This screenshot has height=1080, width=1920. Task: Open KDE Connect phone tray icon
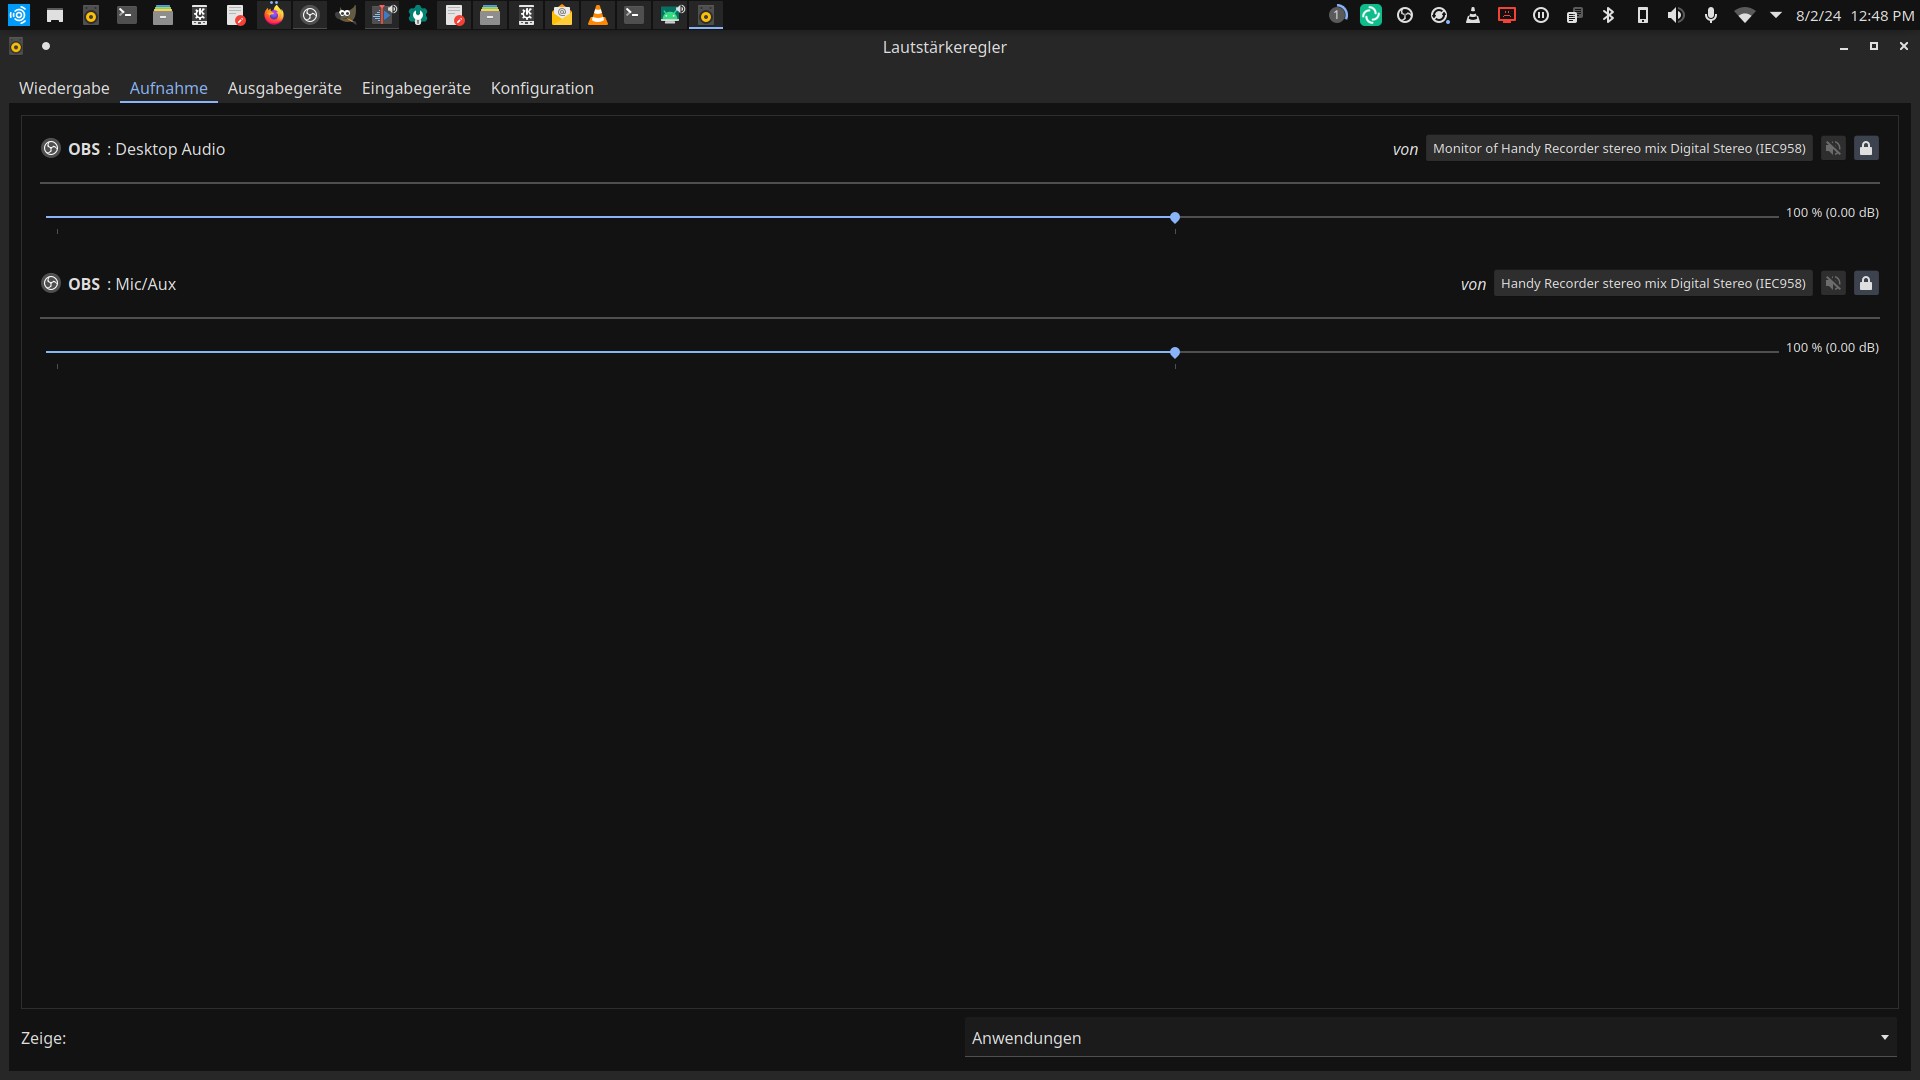tap(1642, 15)
